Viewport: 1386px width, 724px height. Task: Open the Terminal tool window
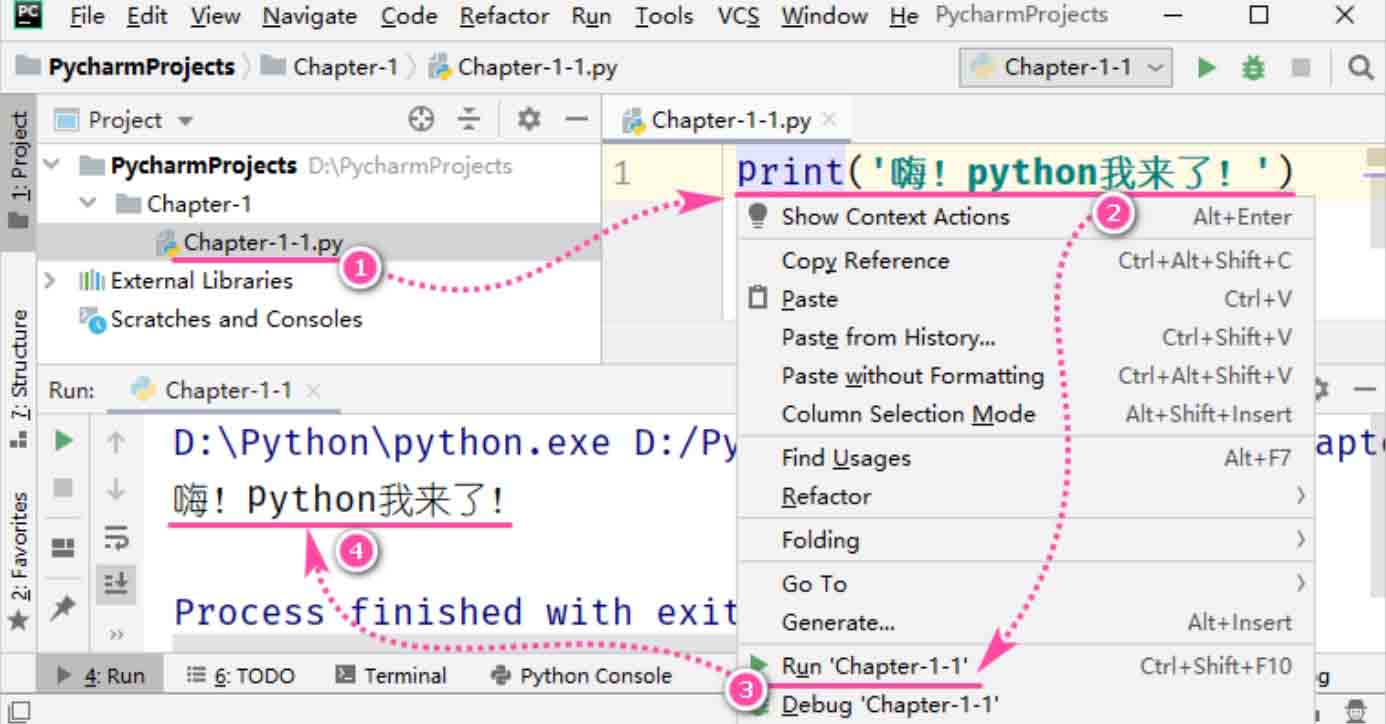point(391,676)
